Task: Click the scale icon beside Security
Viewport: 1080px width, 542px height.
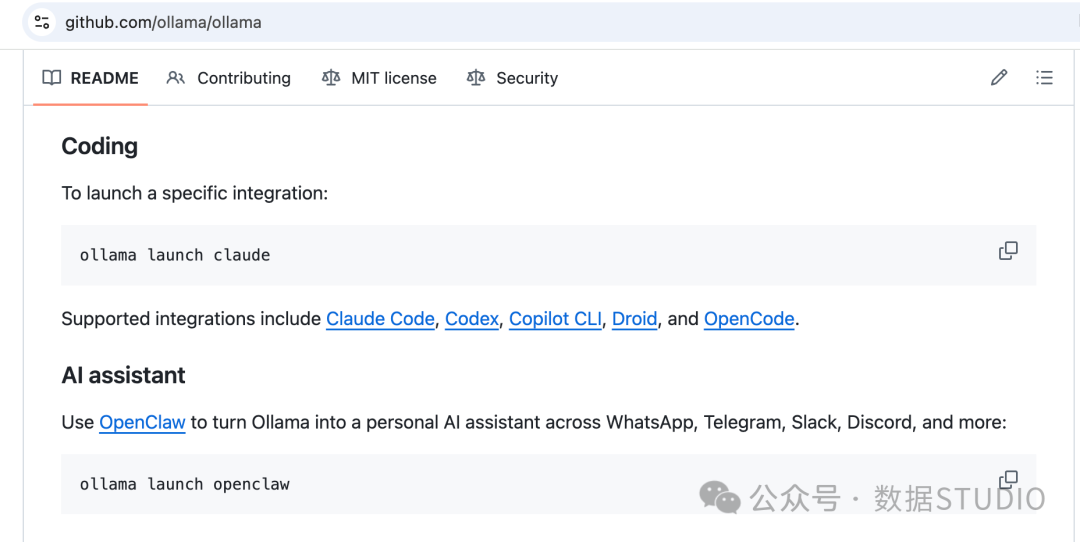Action: click(x=475, y=78)
